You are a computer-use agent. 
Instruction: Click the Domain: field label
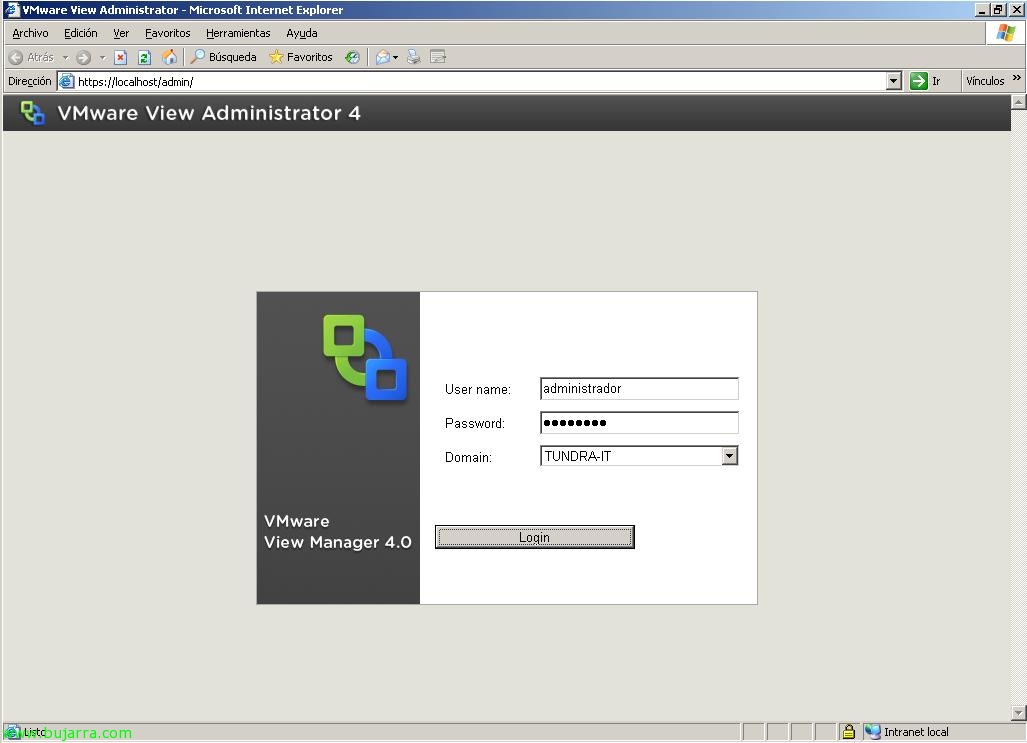pos(468,457)
